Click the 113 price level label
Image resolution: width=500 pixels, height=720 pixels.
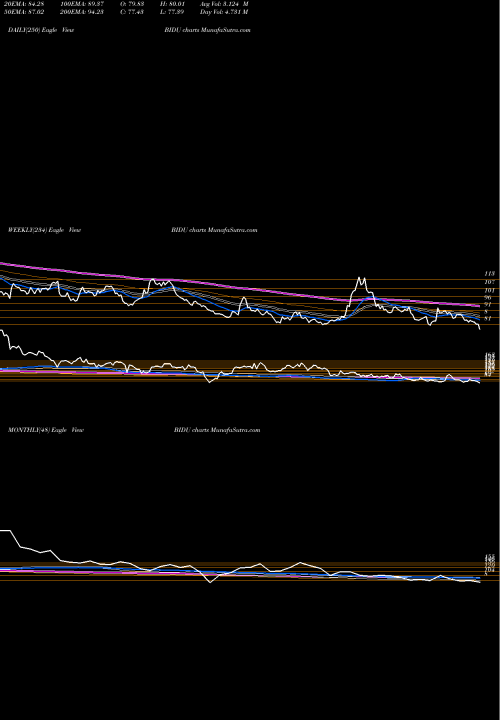click(x=489, y=273)
